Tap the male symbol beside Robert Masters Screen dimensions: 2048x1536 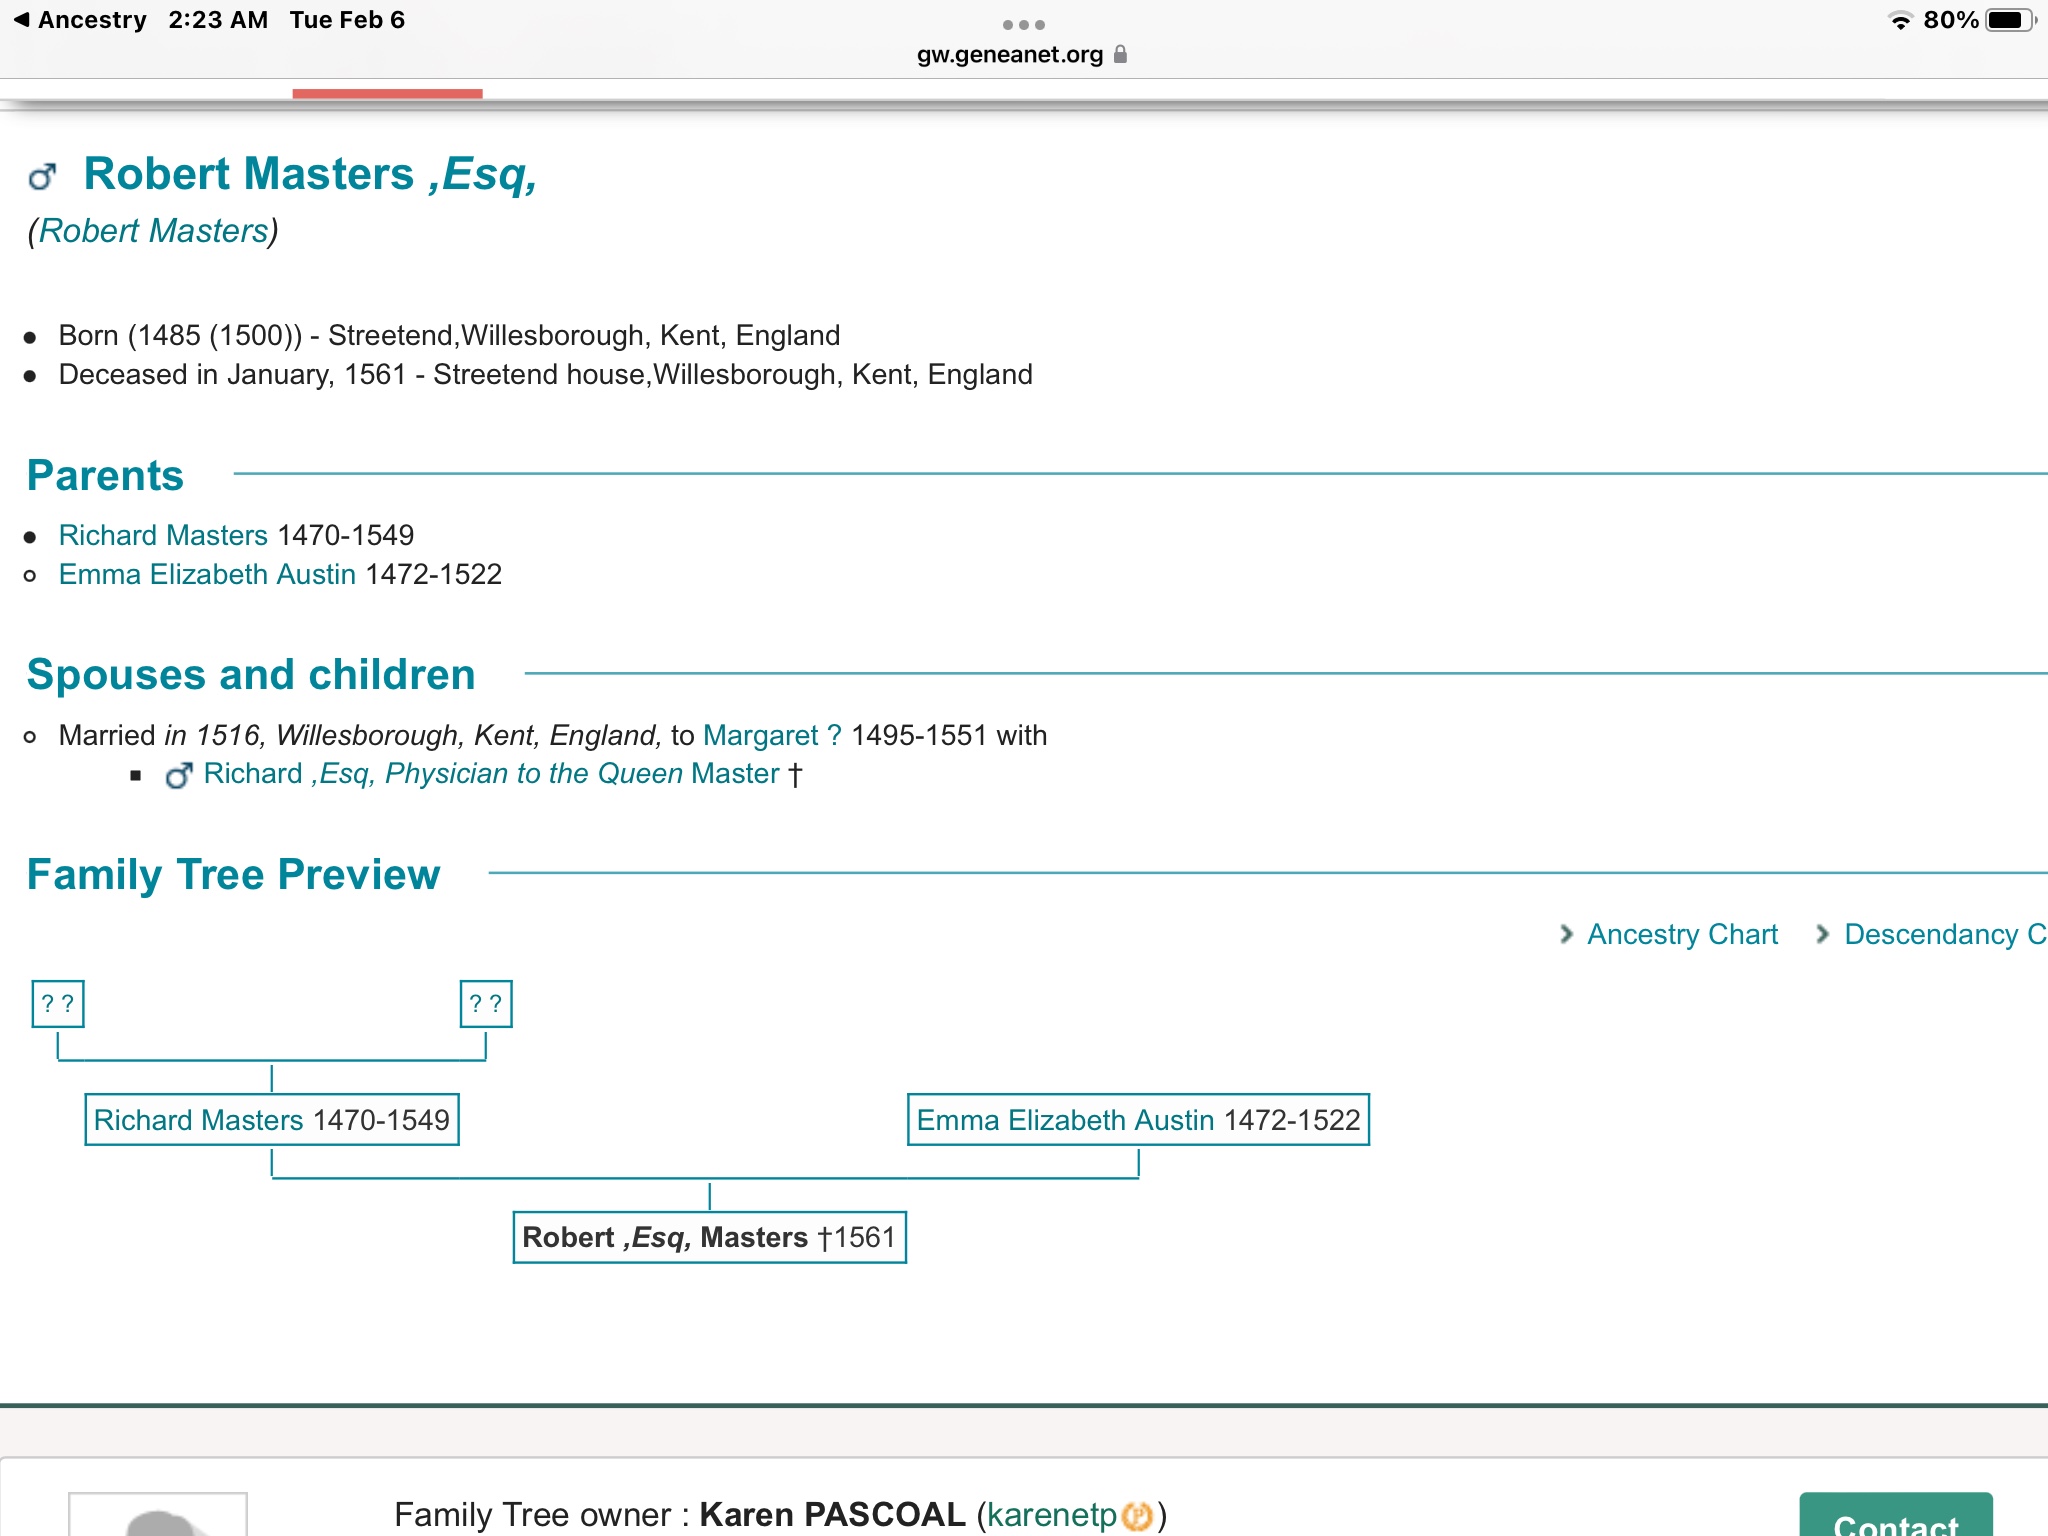[42, 177]
